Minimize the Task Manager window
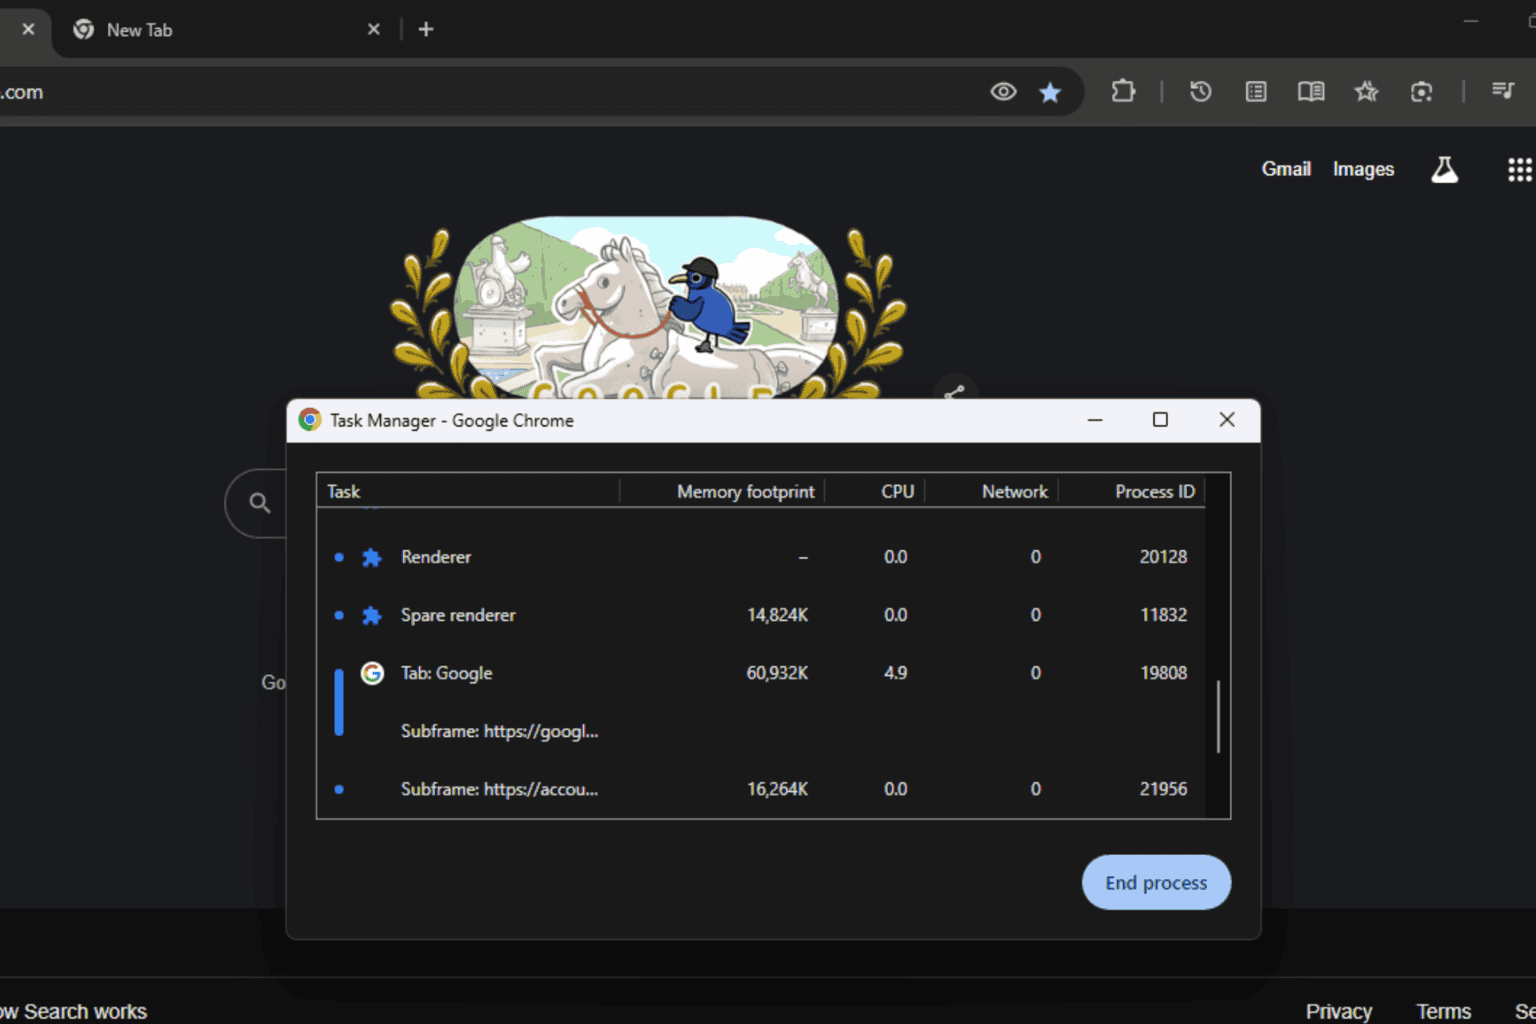 1095,420
